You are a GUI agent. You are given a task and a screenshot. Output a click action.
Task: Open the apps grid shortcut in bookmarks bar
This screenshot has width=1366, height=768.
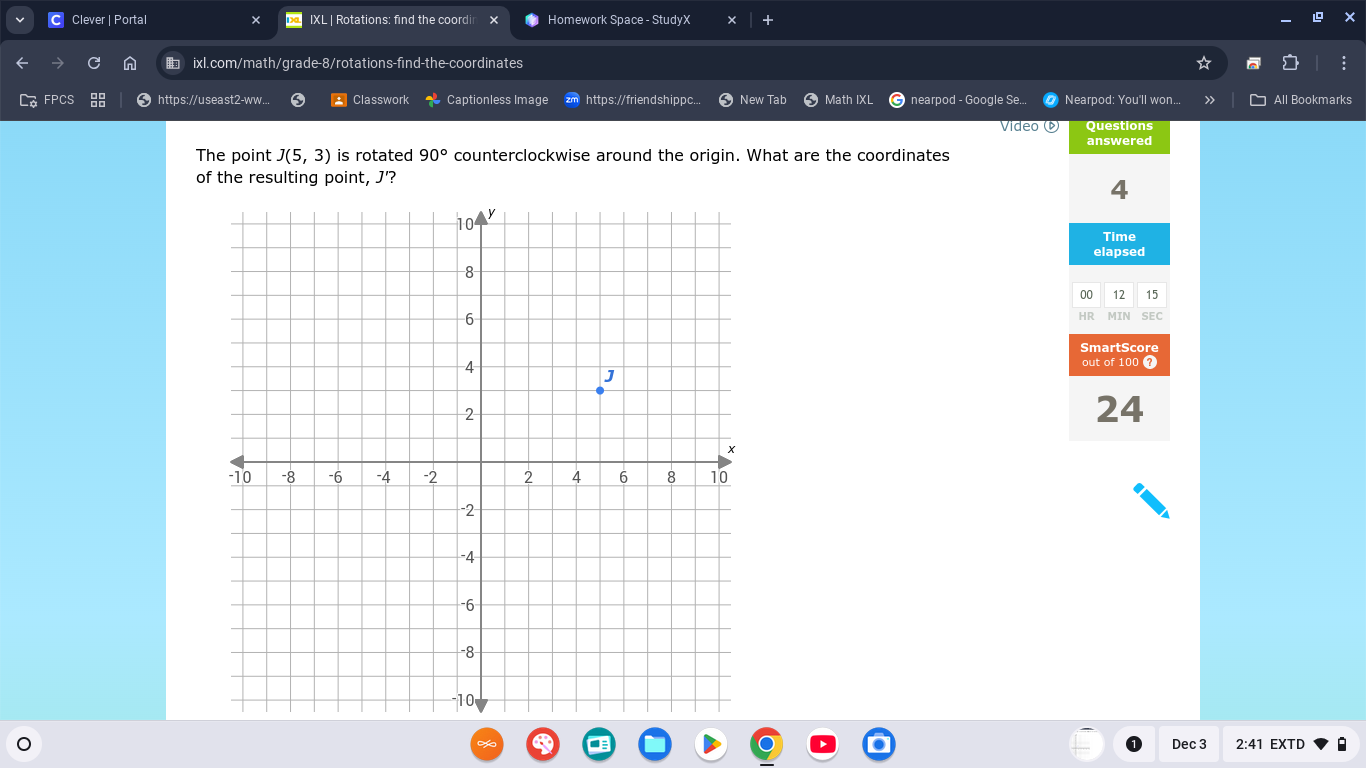98,100
